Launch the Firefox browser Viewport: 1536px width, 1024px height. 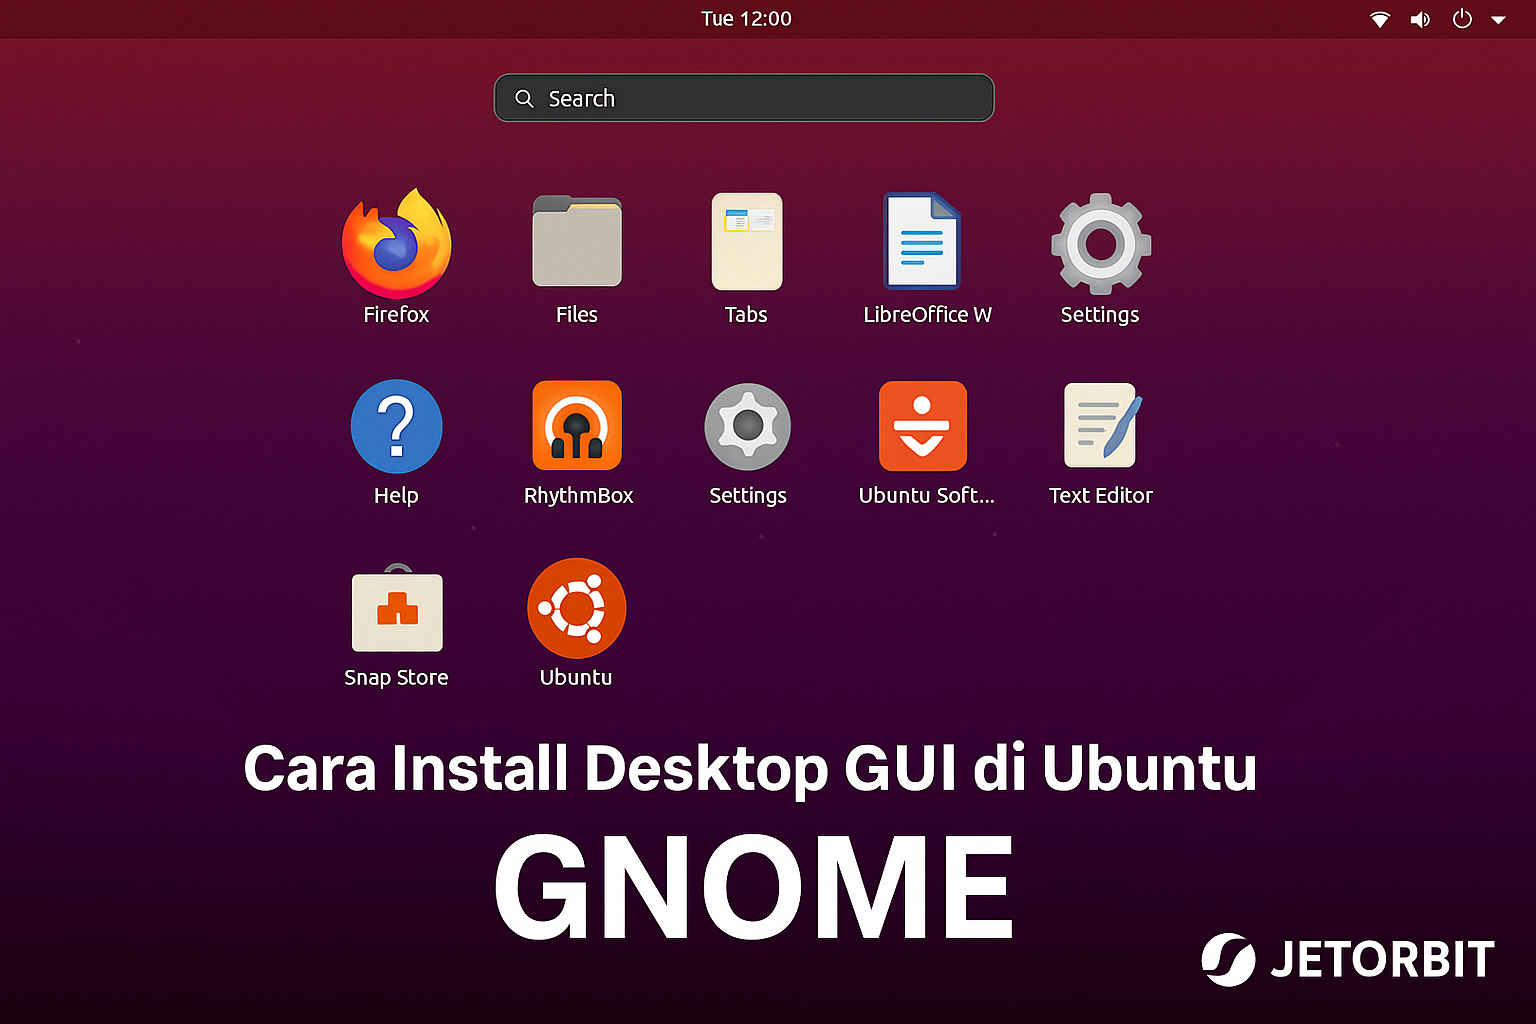[396, 241]
